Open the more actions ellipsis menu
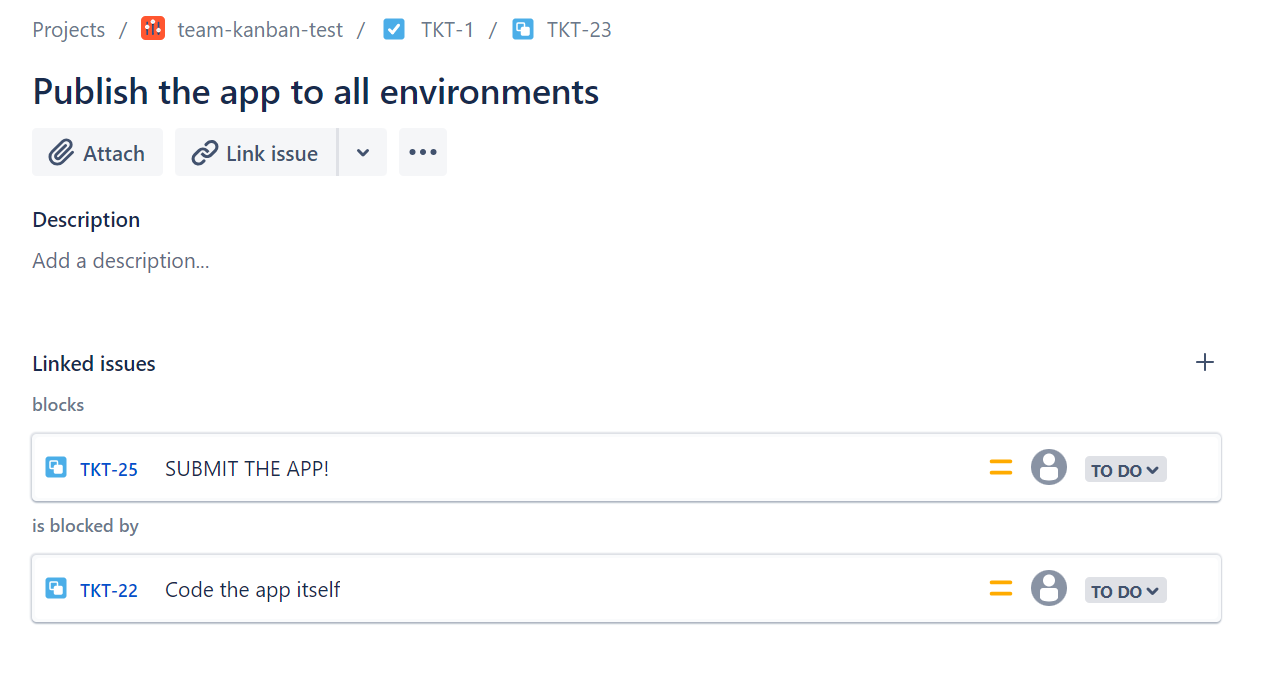1267x691 pixels. coord(423,152)
